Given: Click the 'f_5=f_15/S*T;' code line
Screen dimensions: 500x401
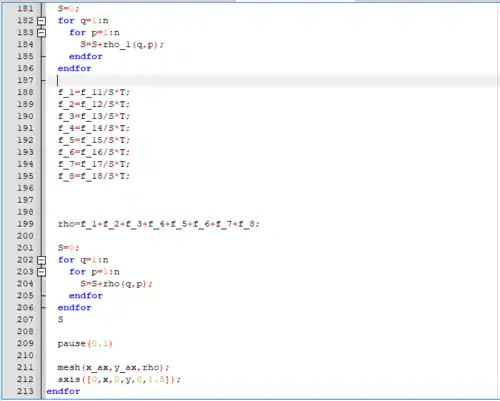Looking at the screenshot, I should tap(94, 140).
